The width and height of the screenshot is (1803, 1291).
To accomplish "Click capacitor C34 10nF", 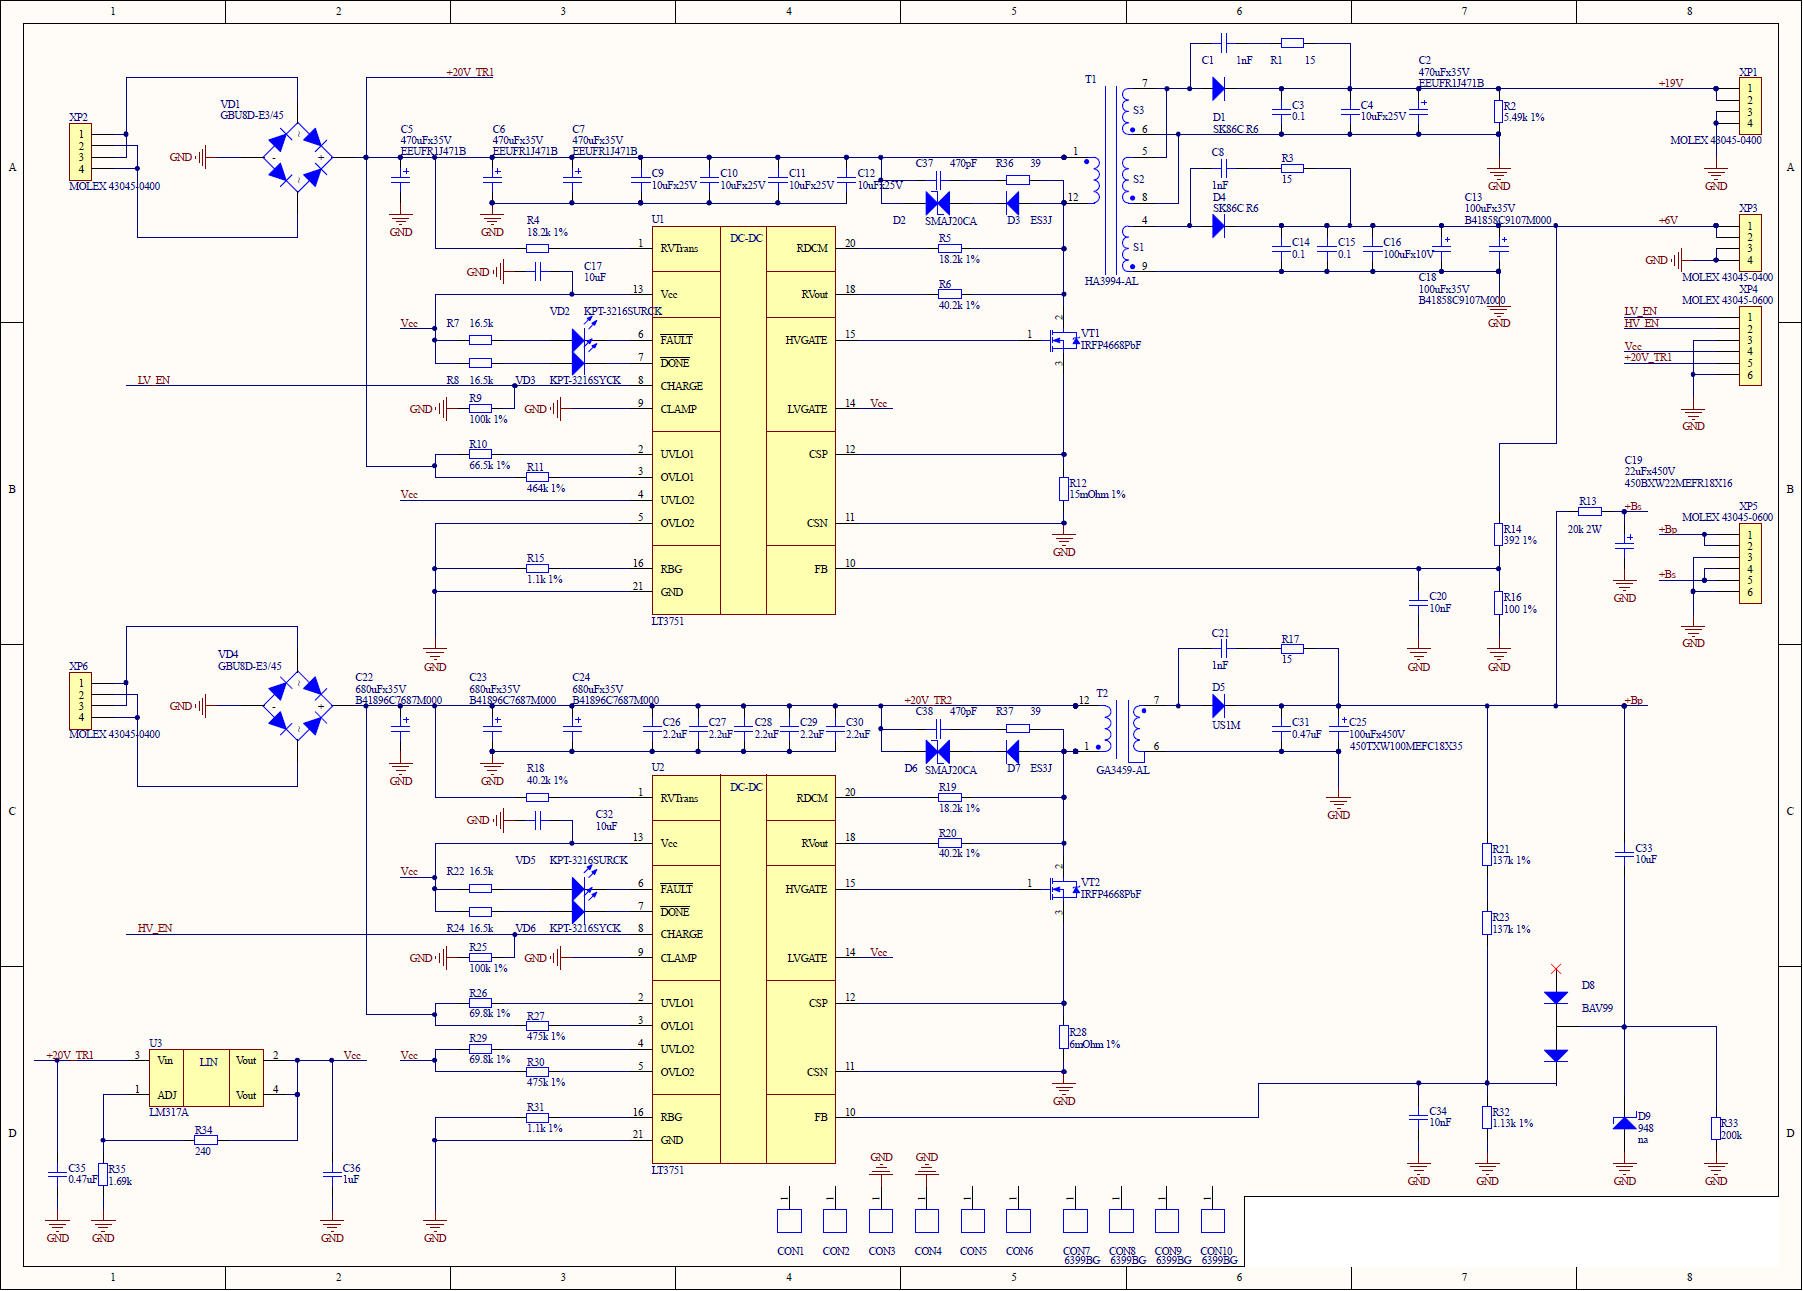I will pos(1418,1116).
